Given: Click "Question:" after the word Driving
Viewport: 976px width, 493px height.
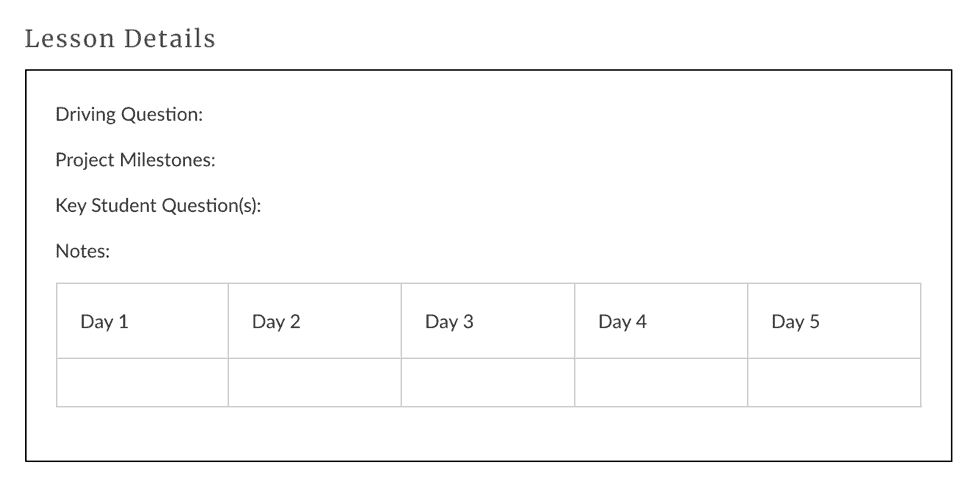Looking at the screenshot, I should 162,115.
